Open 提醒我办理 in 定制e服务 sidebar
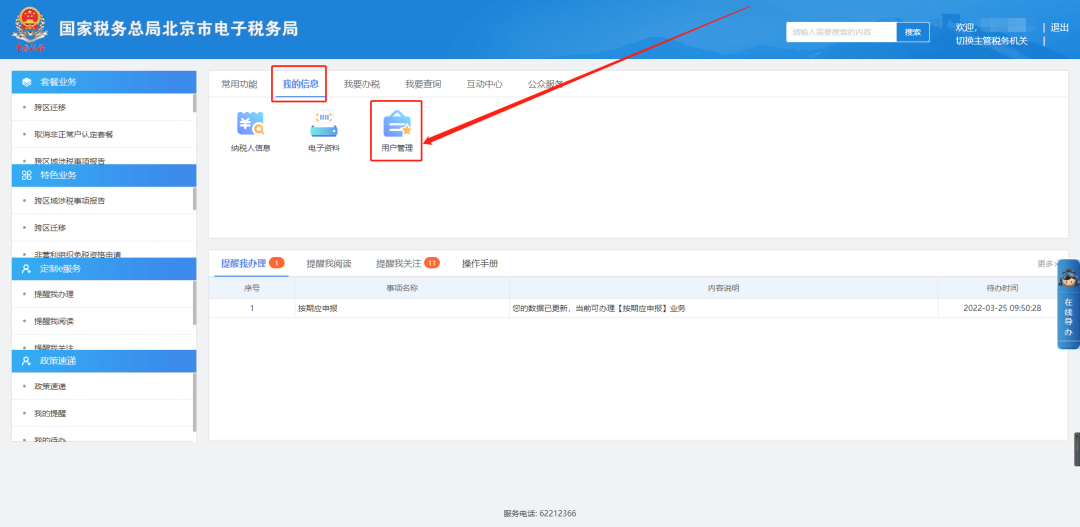Screen dimensions: 1080x527 tap(54, 294)
